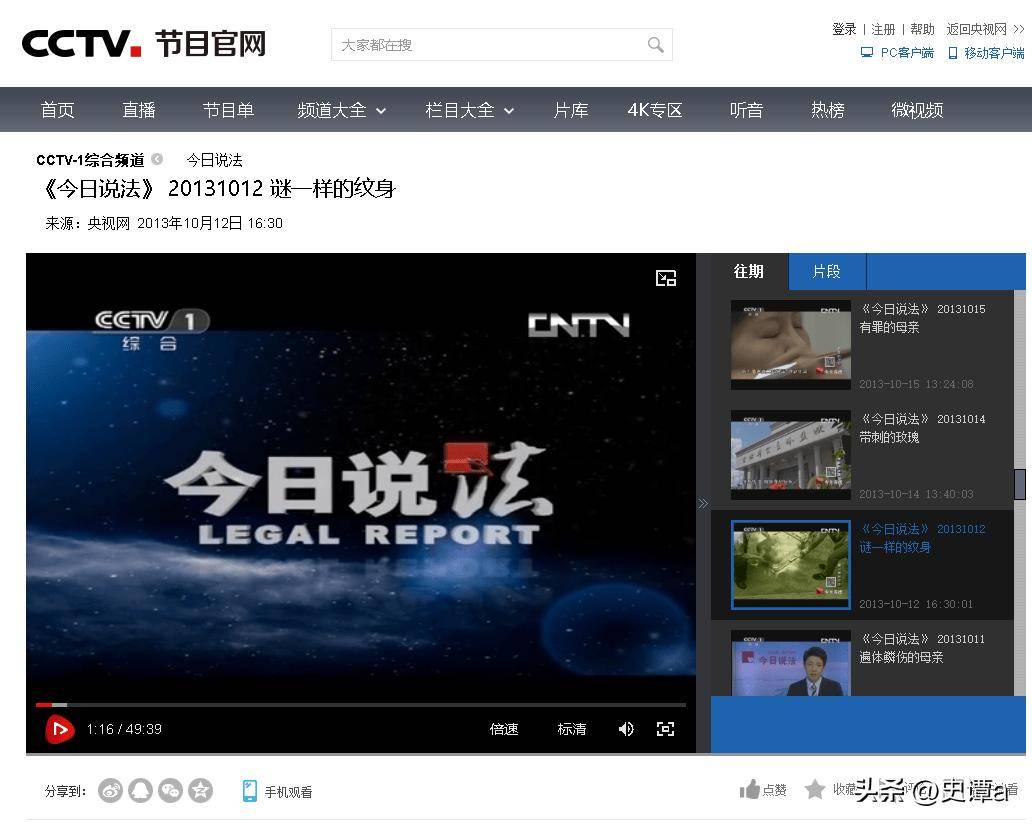Viewport: 1032px width, 827px height.
Task: Focus the search box in the header
Action: (x=502, y=45)
